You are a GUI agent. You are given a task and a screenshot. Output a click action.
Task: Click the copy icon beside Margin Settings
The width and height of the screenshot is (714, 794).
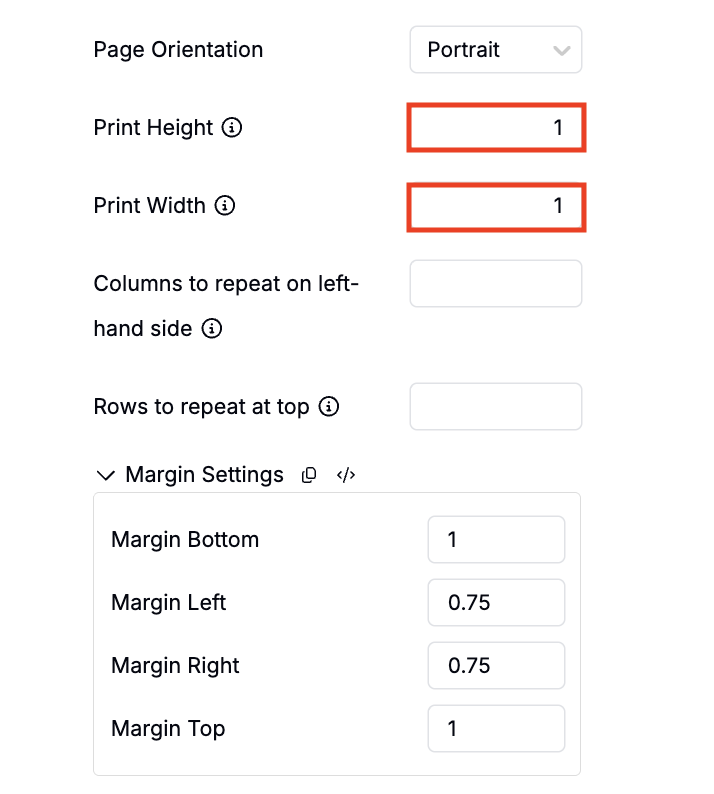pos(309,476)
